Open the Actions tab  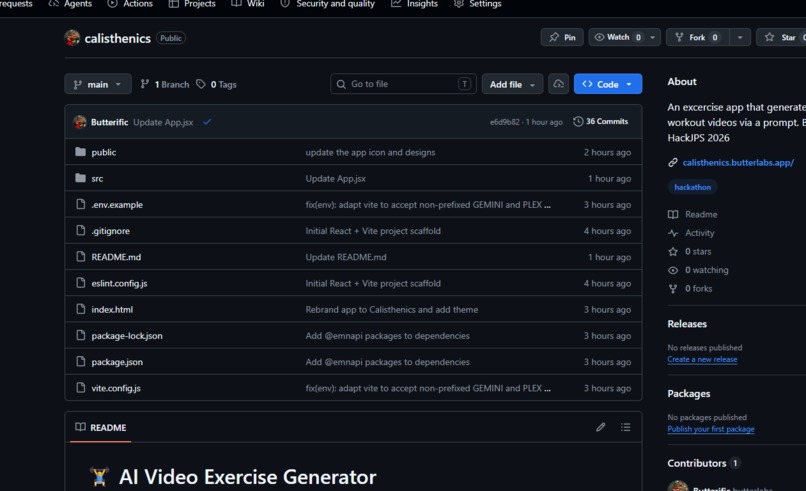[x=131, y=4]
